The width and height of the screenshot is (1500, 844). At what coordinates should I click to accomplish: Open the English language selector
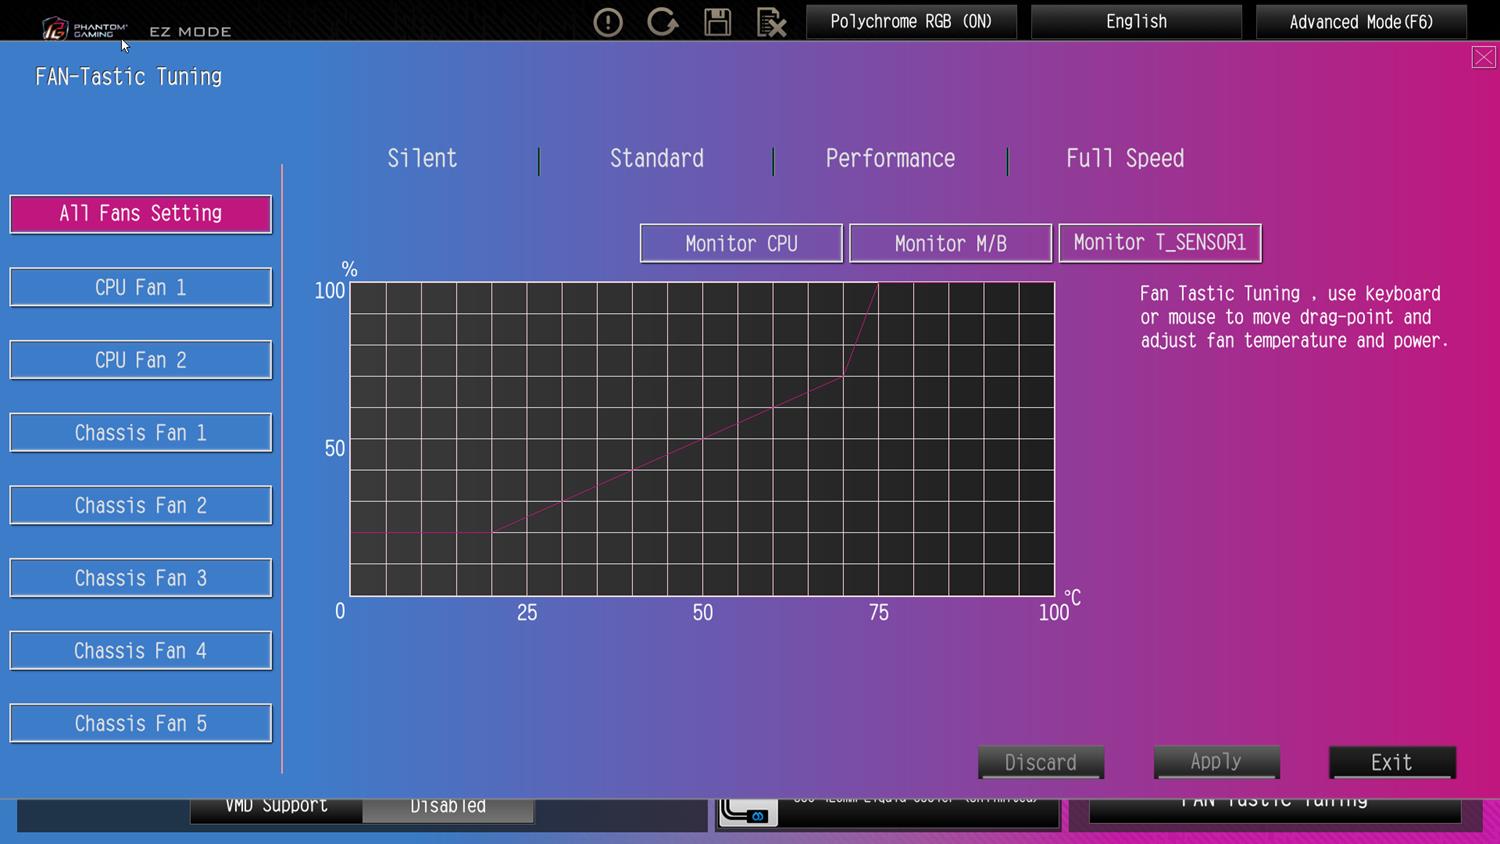[1136, 22]
